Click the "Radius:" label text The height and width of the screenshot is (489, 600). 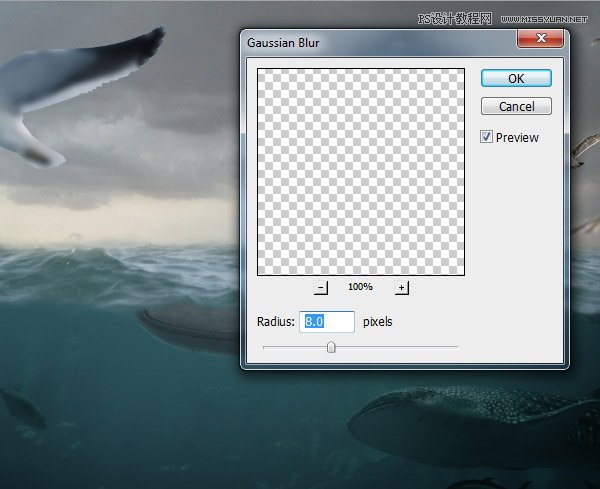(277, 322)
